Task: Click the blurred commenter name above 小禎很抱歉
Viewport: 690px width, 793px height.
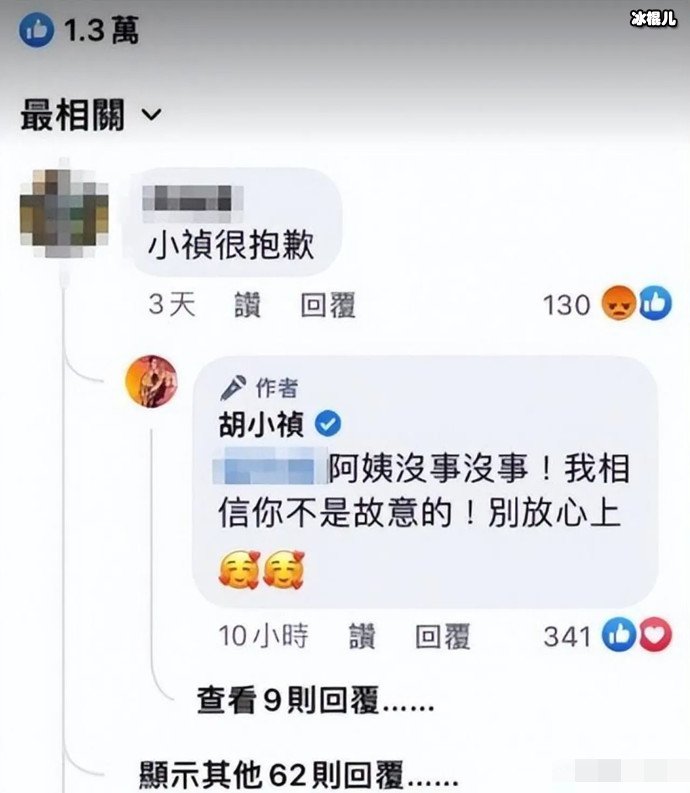Action: pyautogui.click(x=192, y=204)
